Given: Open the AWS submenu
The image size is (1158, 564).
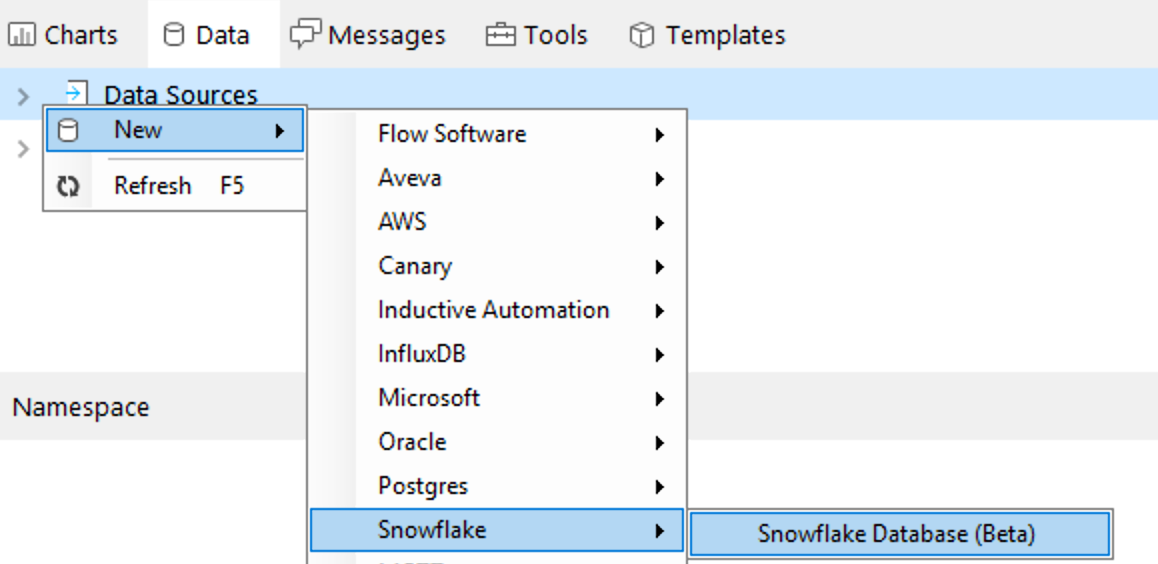Looking at the screenshot, I should [x=498, y=222].
